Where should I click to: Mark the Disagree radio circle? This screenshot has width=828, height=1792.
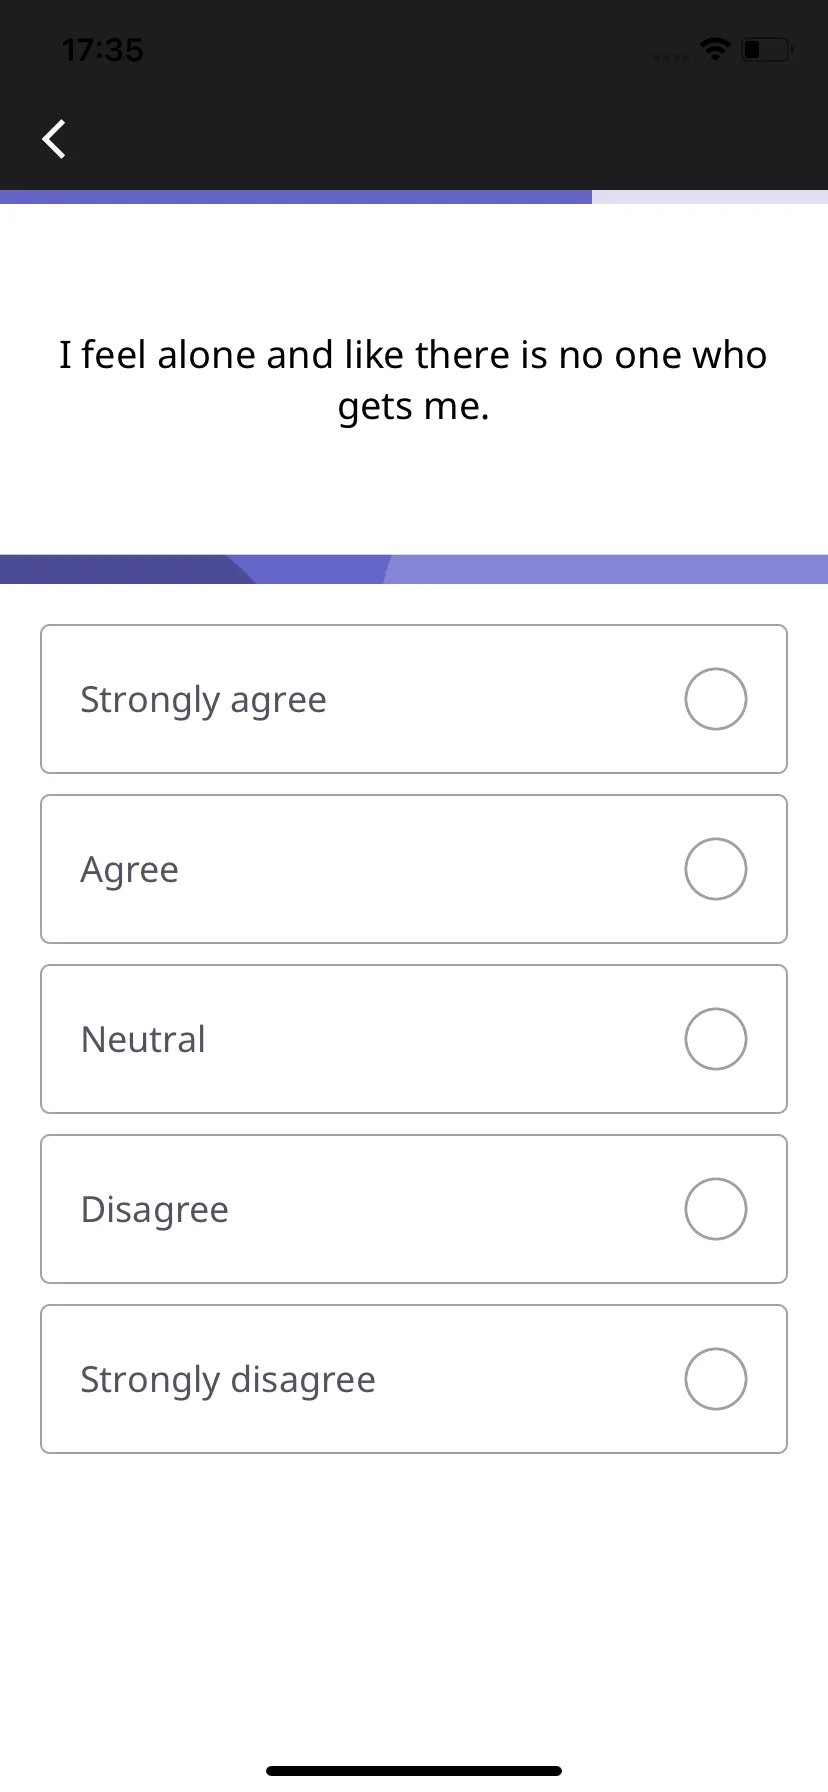pos(716,1209)
